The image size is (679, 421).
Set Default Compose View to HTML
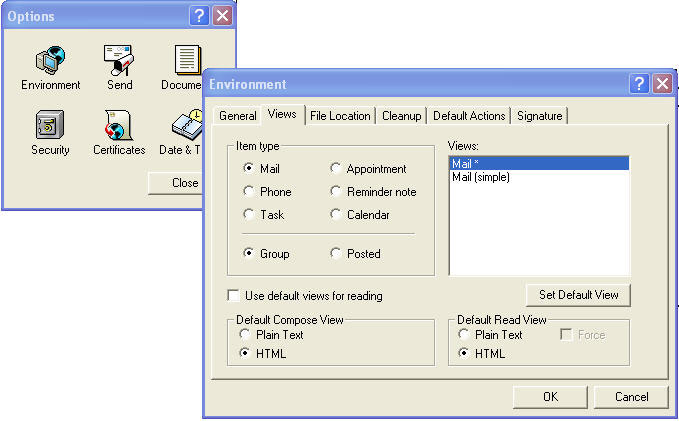tap(245, 353)
